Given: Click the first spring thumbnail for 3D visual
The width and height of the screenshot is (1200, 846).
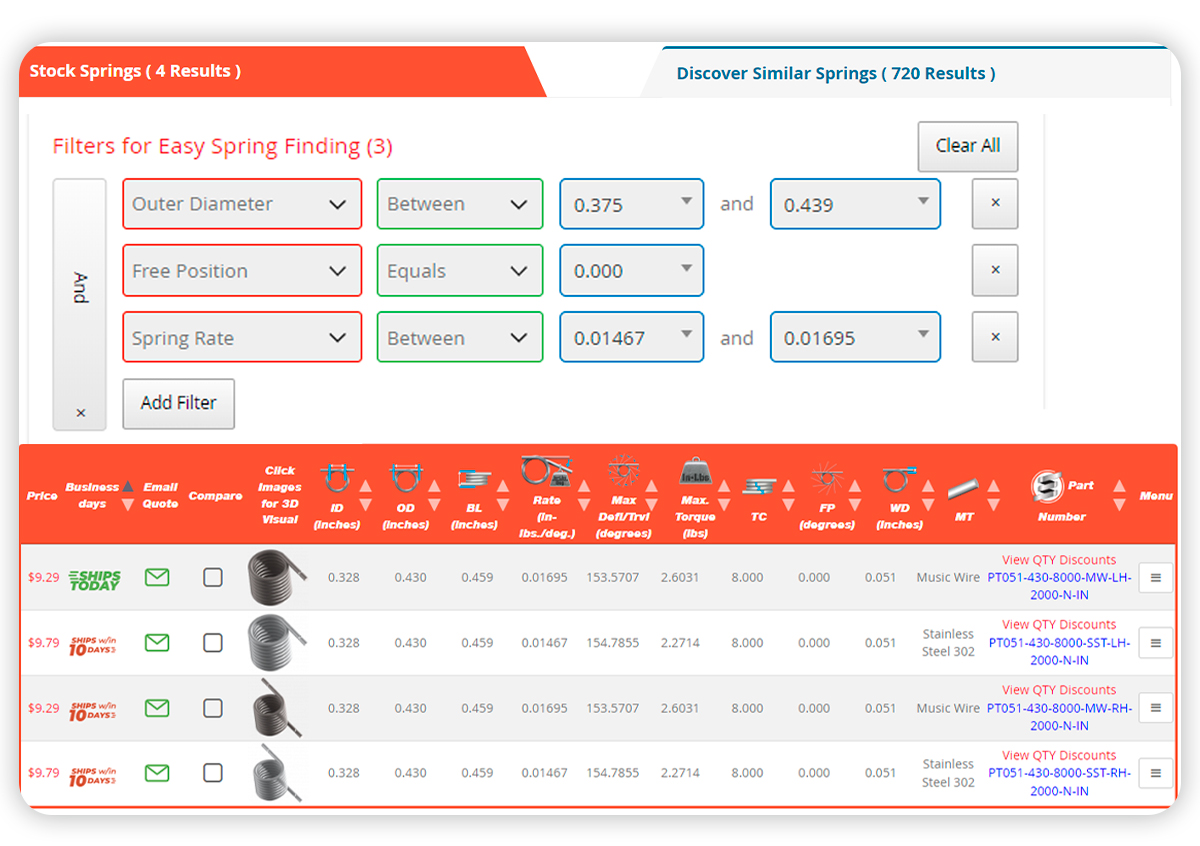Looking at the screenshot, I should point(277,577).
